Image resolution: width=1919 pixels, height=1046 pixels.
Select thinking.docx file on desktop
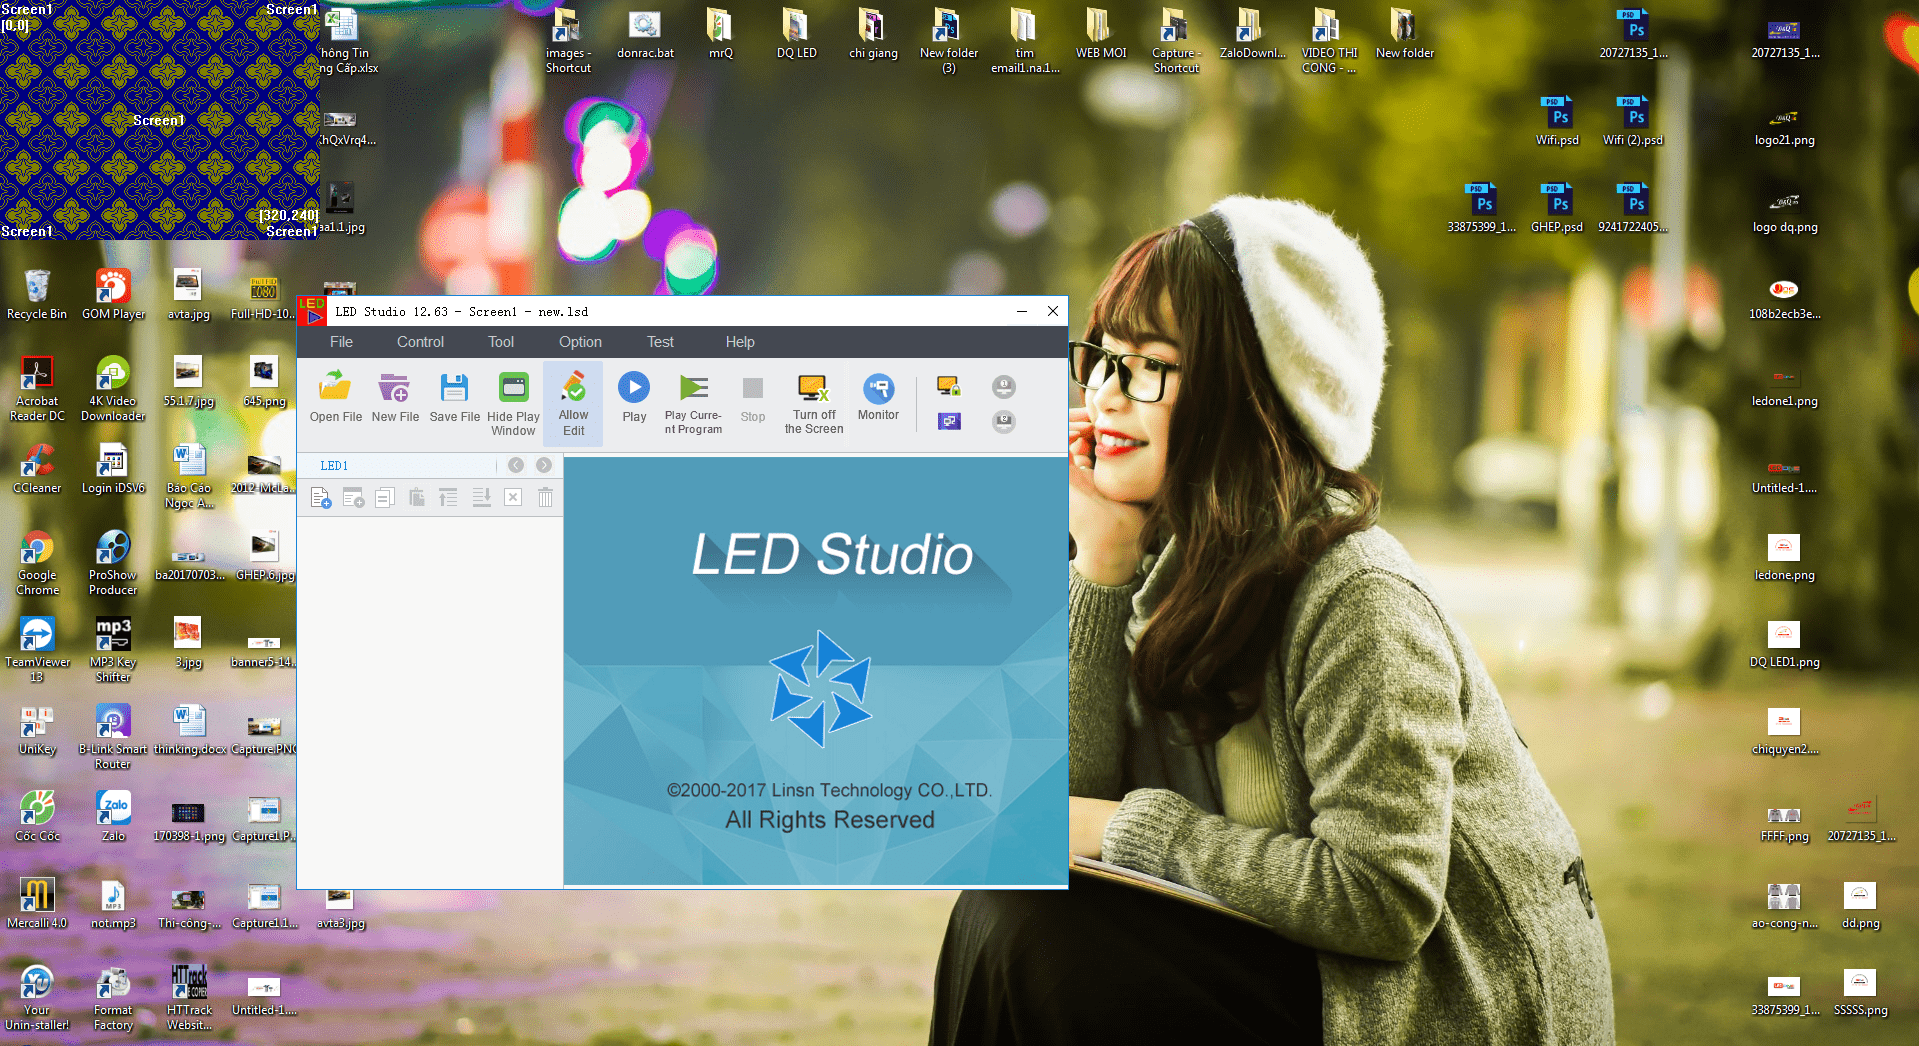point(189,730)
